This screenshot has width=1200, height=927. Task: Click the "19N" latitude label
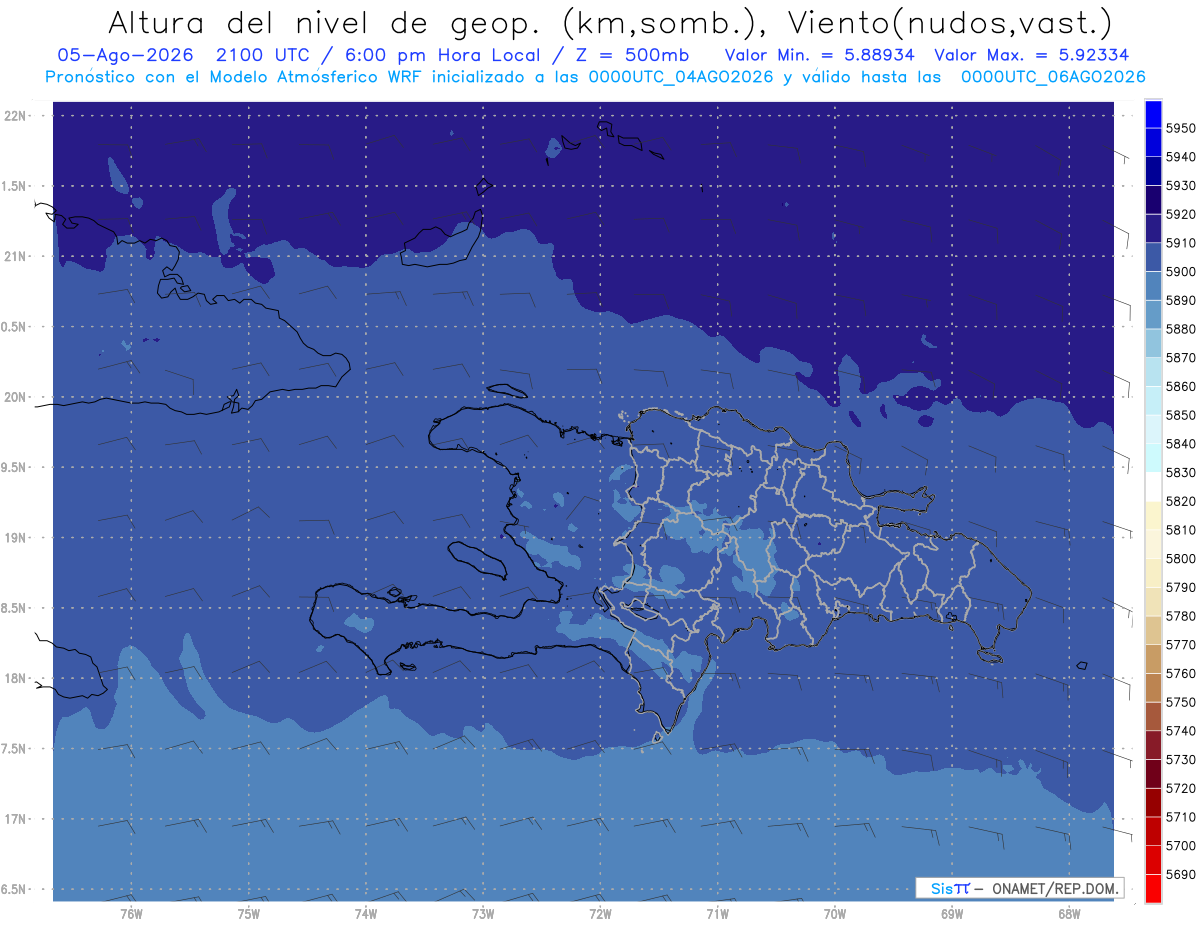coord(16,538)
